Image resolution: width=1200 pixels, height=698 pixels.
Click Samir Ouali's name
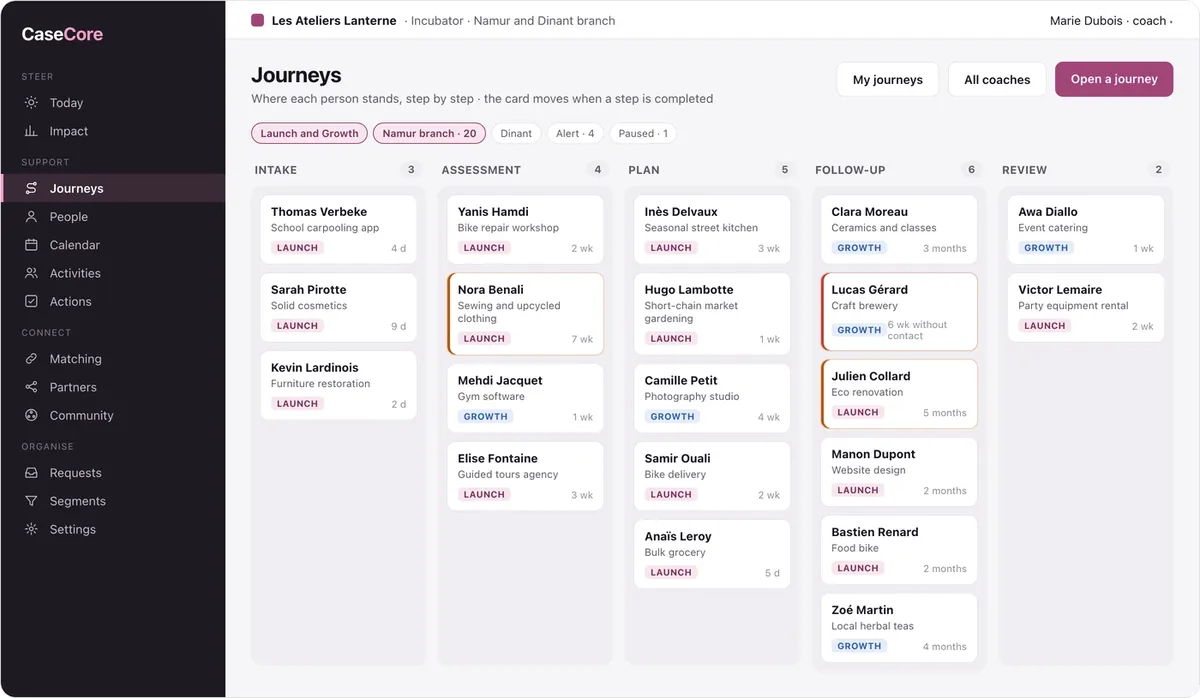[678, 459]
